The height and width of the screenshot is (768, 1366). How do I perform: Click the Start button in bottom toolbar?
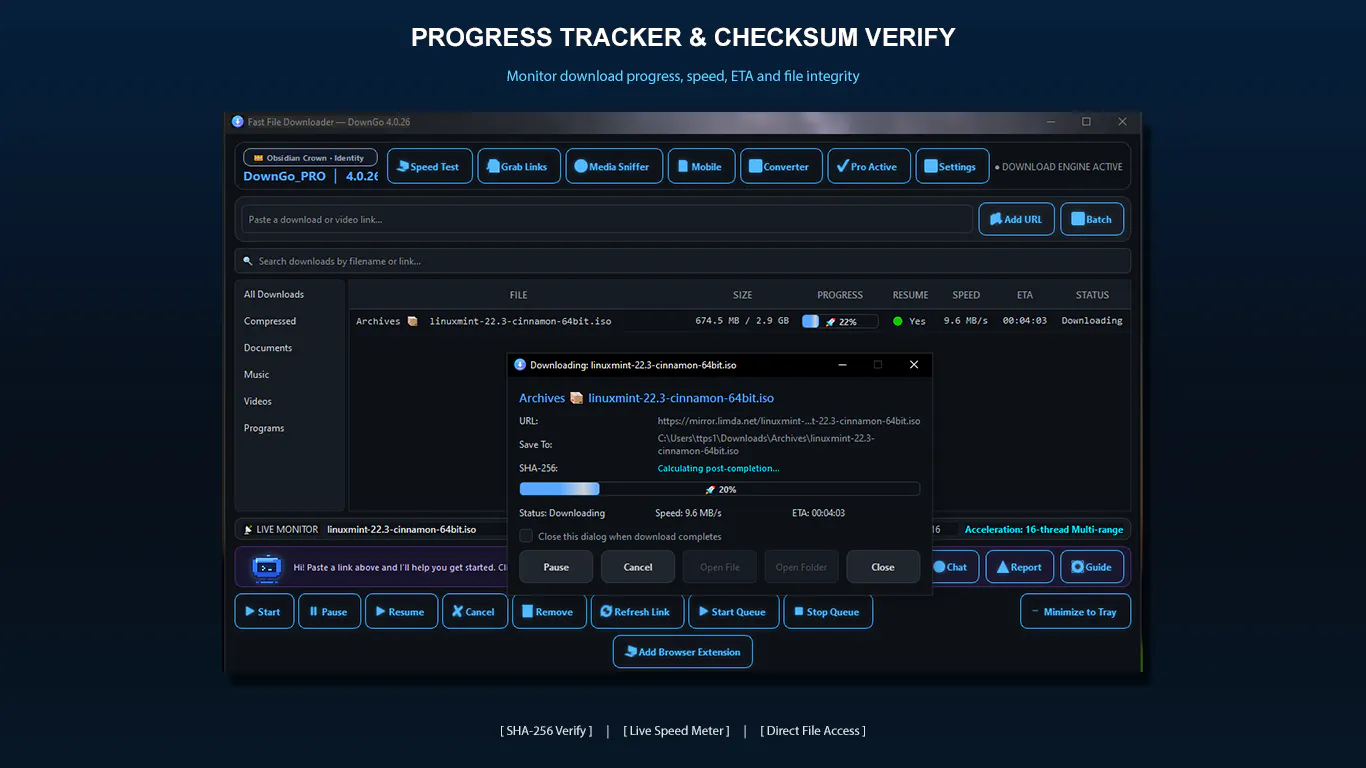(x=264, y=612)
